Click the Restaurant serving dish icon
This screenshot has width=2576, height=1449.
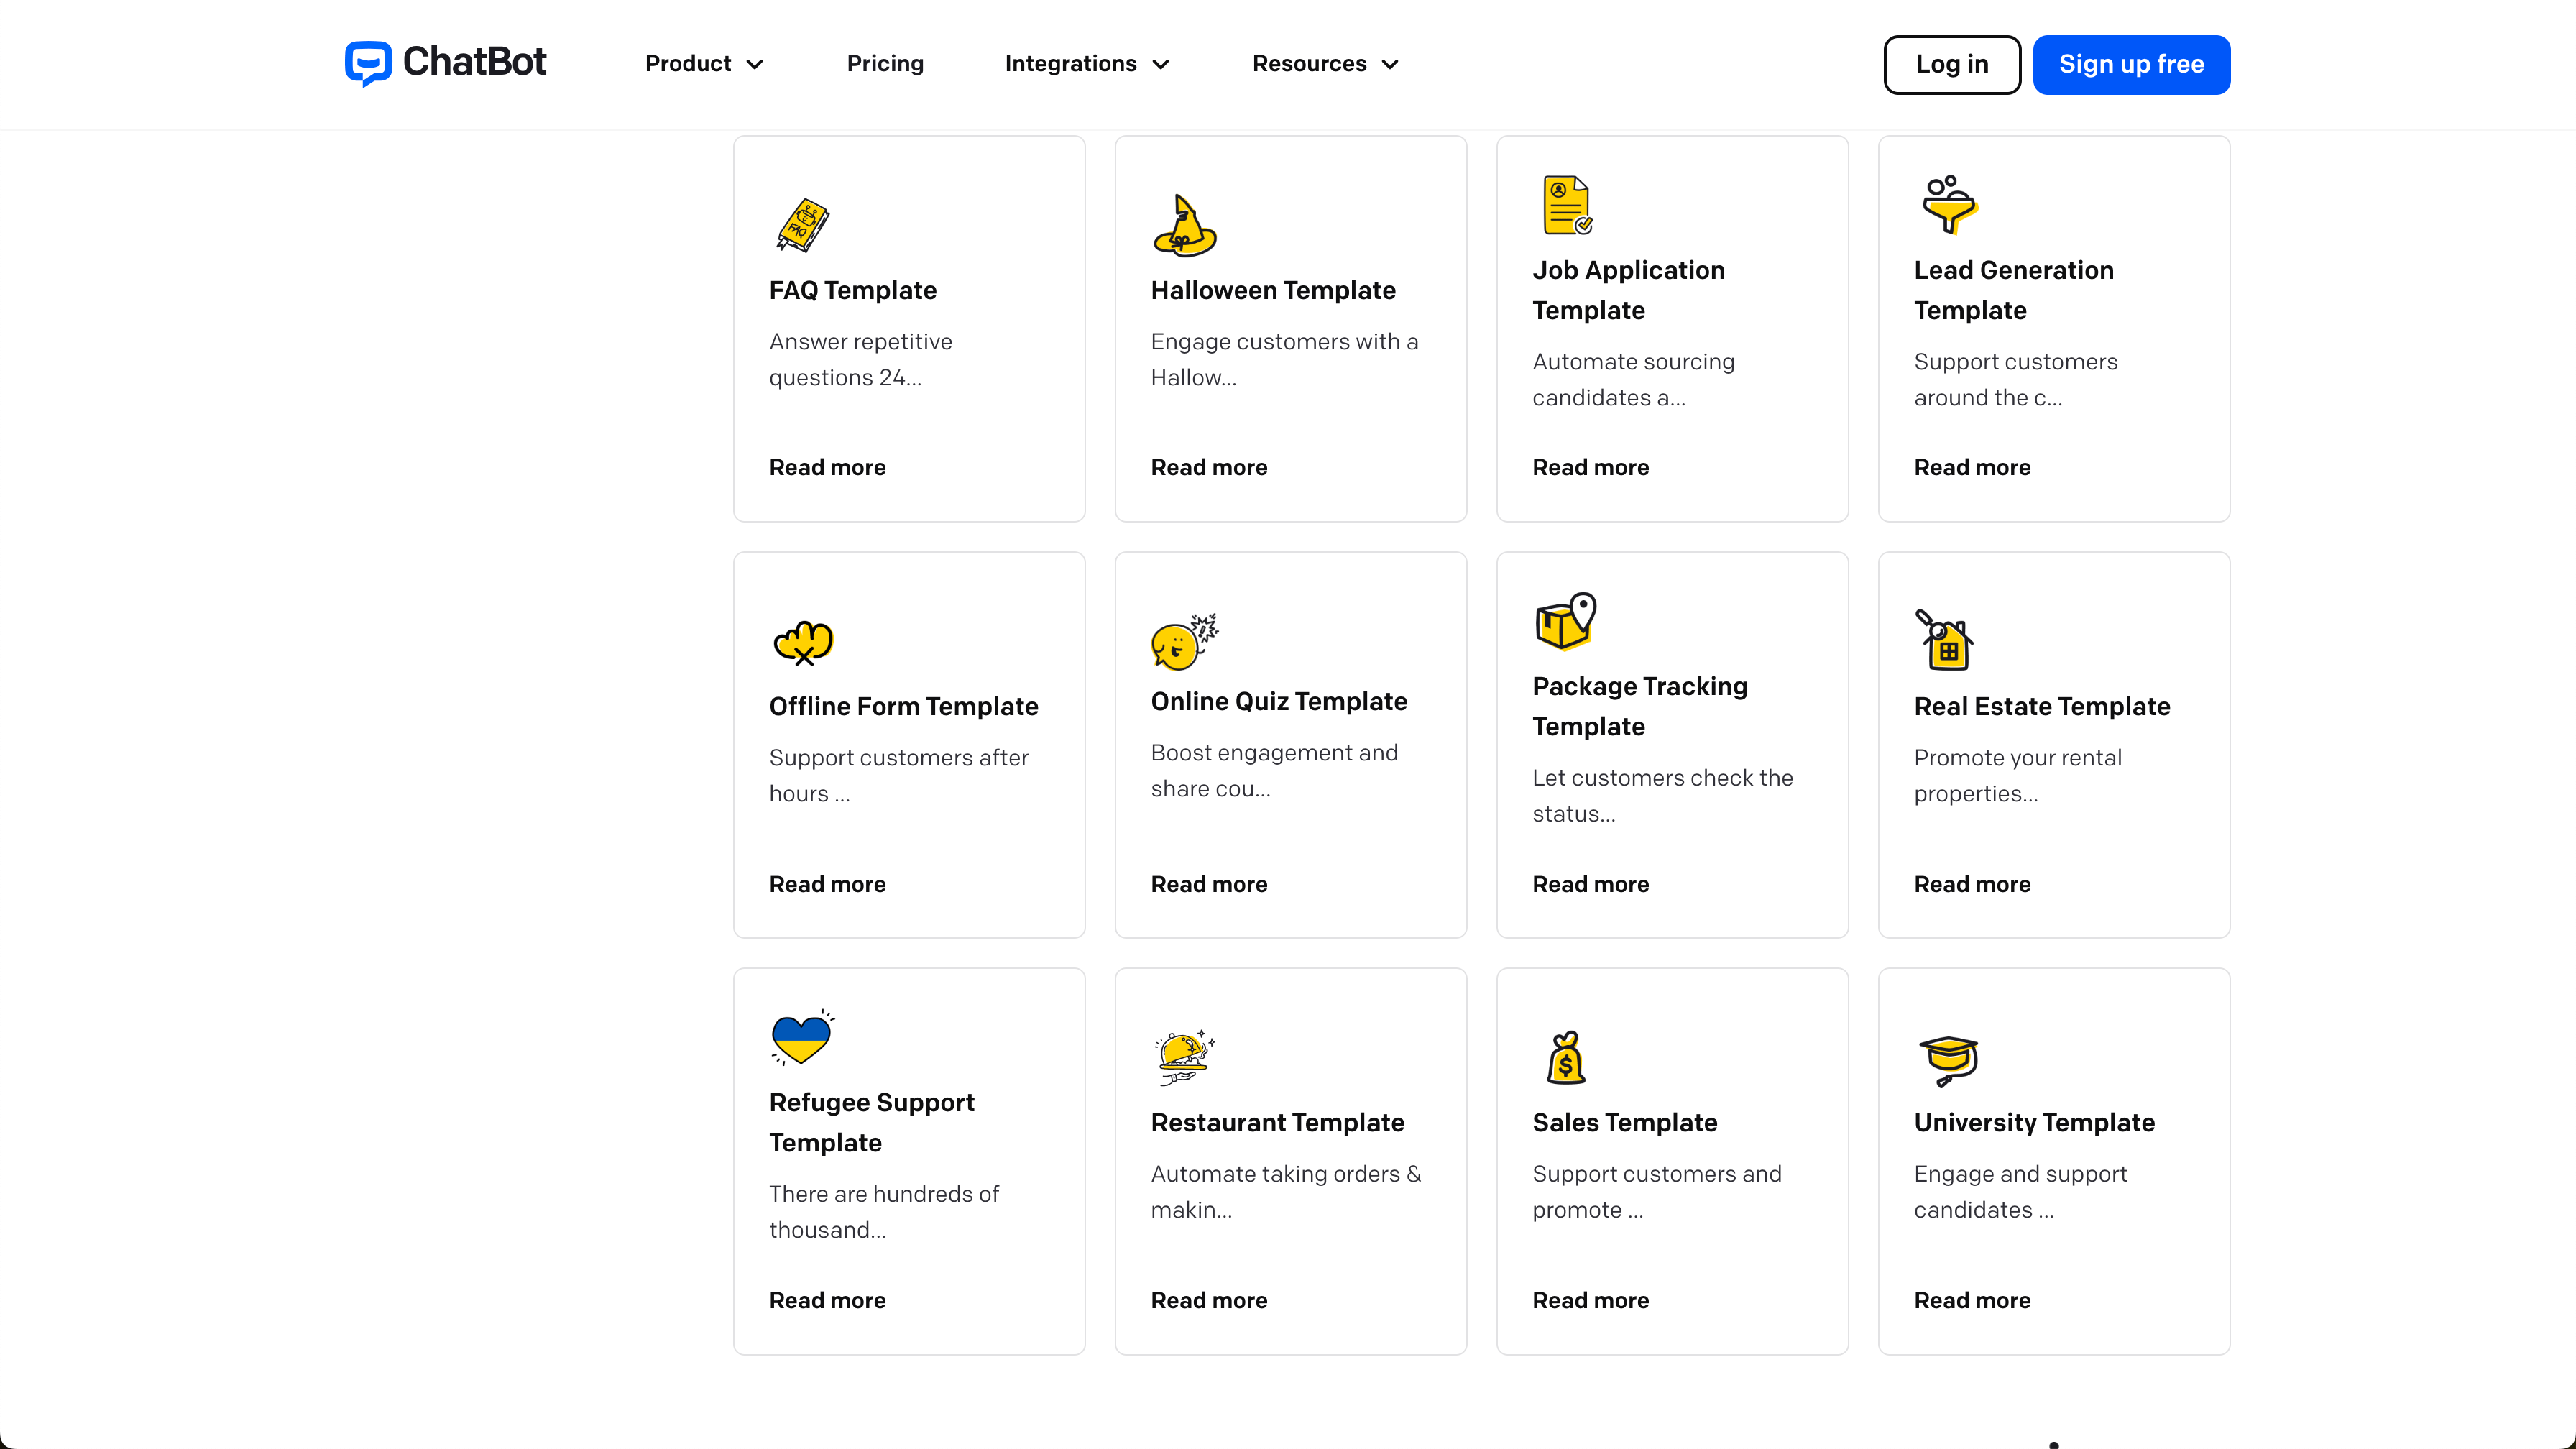click(x=1184, y=1058)
